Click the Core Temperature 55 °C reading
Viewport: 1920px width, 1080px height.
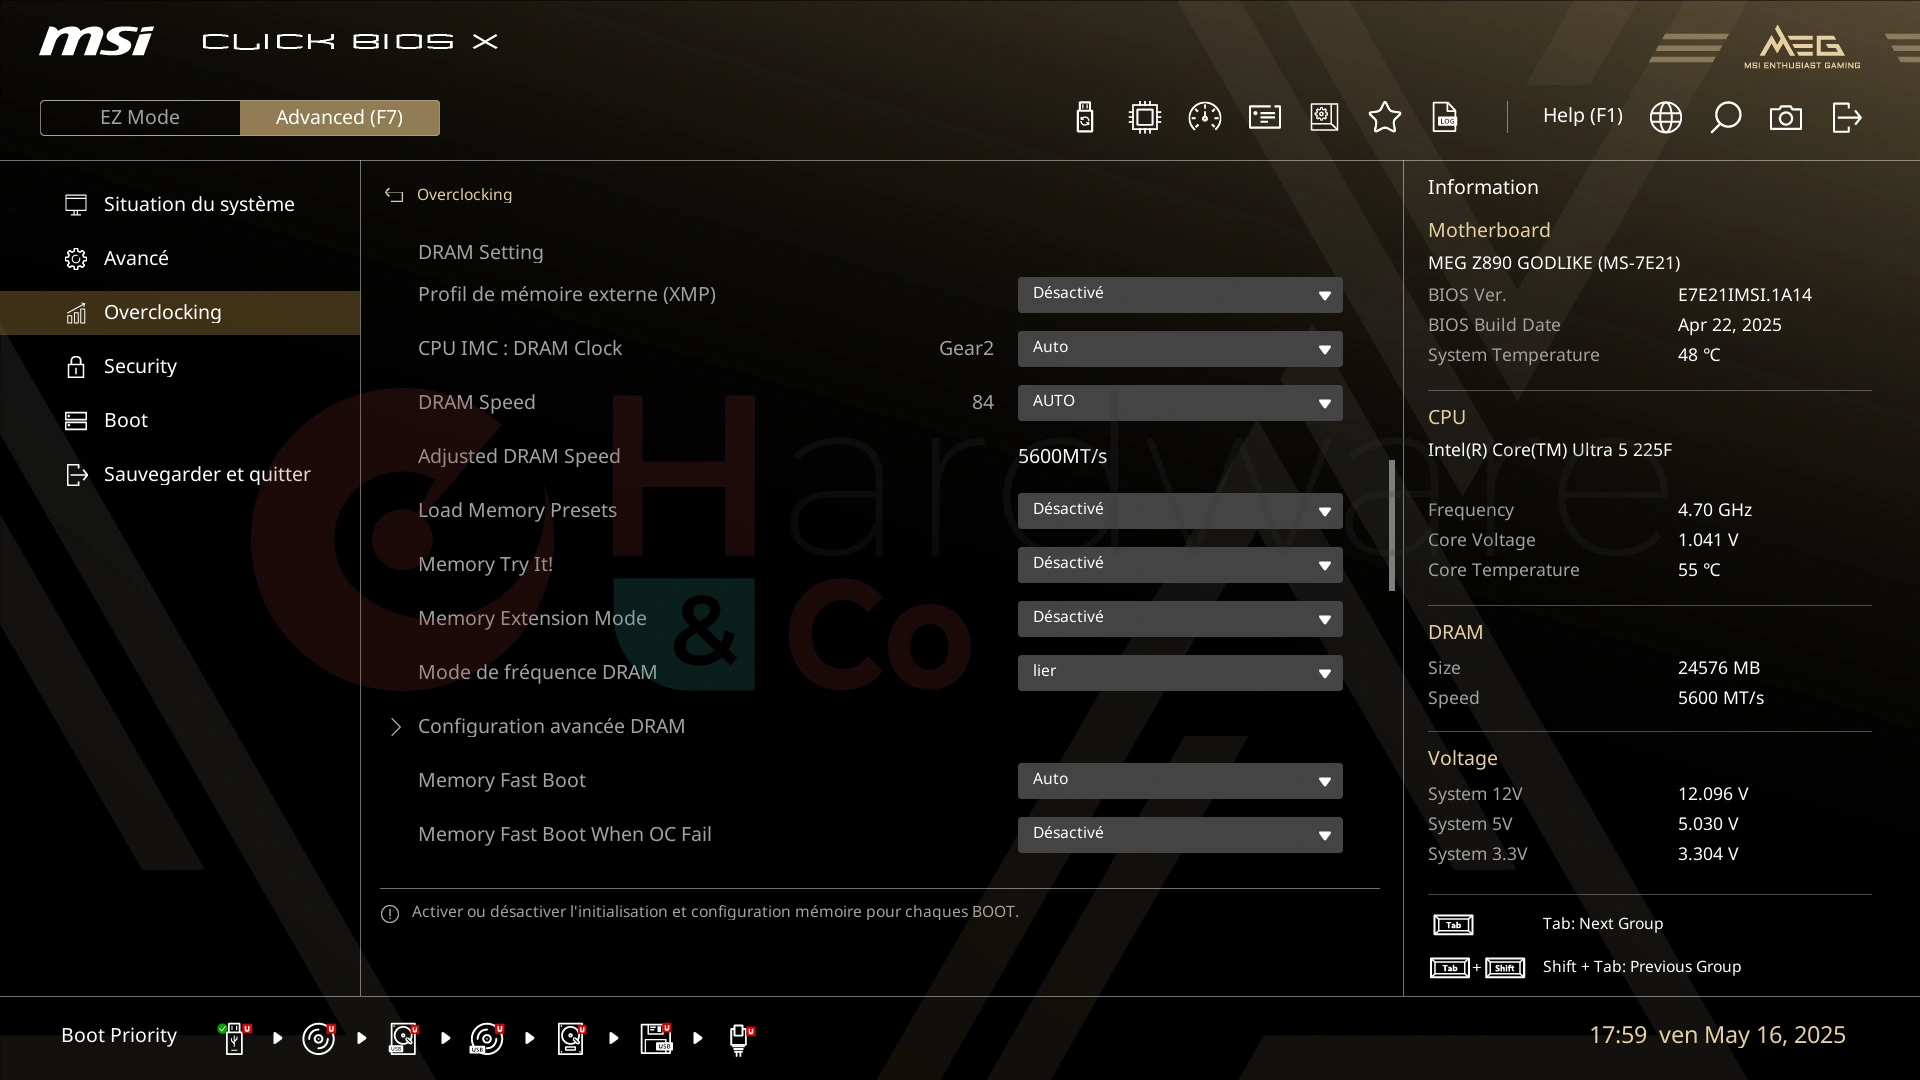1698,570
